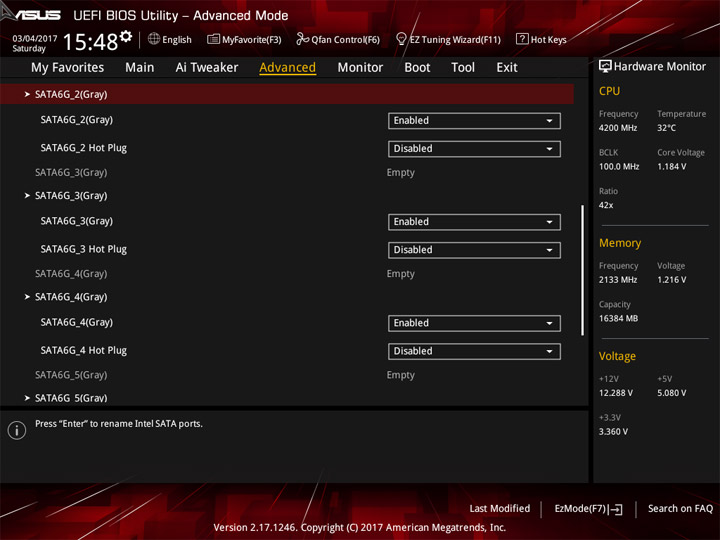This screenshot has width=720, height=540.
Task: Open the Exit tab
Action: pyautogui.click(x=507, y=68)
